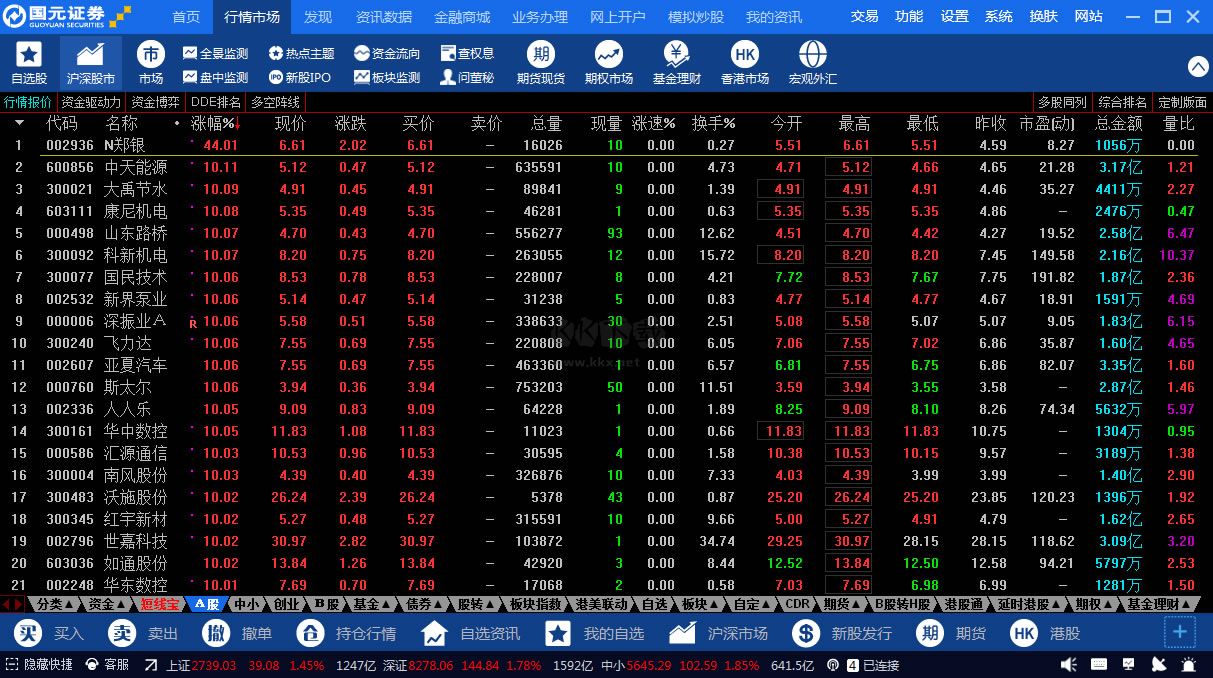Collapse toolbar with the round up-arrow button
The width and height of the screenshot is (1213, 678).
[1198, 66]
